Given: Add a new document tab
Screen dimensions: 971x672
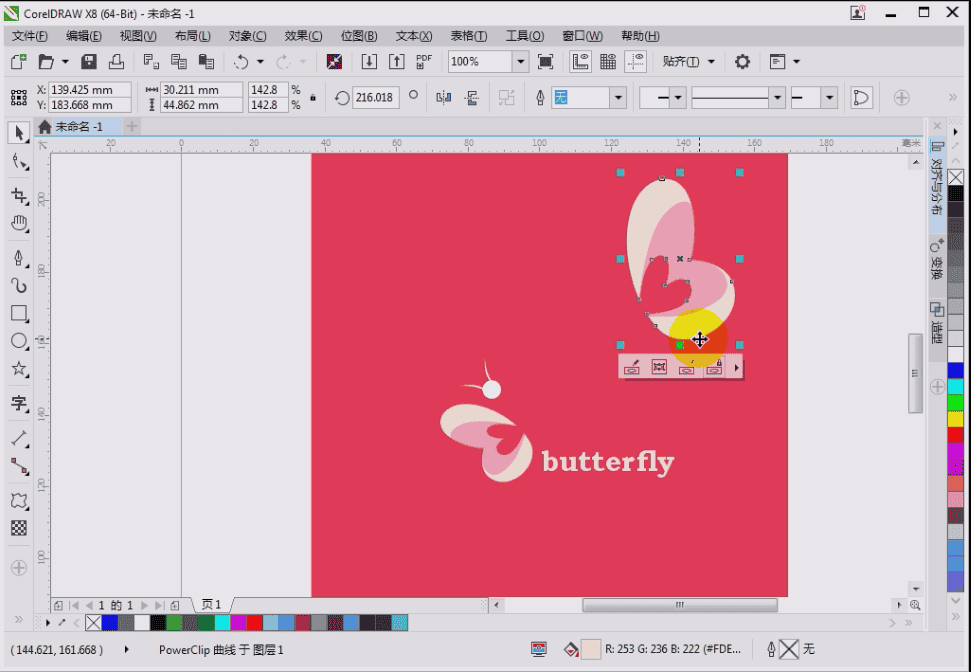Looking at the screenshot, I should click(x=131, y=127).
